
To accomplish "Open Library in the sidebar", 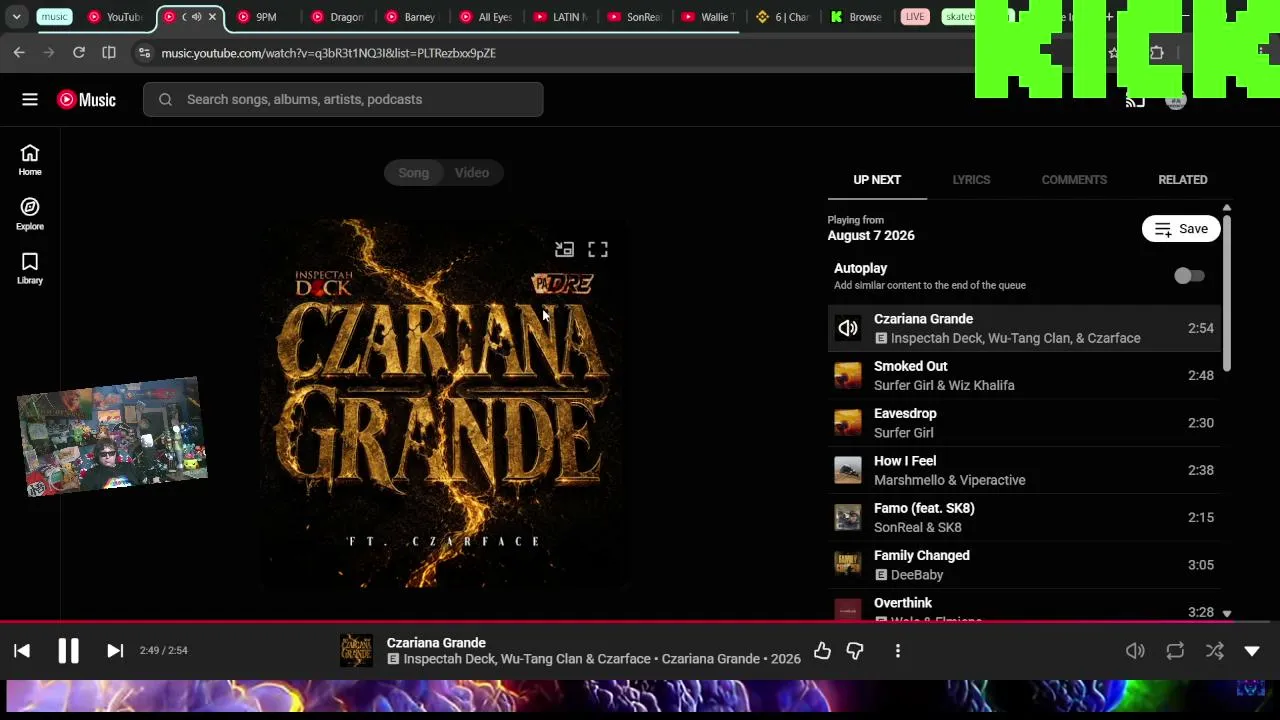I will 30,268.
